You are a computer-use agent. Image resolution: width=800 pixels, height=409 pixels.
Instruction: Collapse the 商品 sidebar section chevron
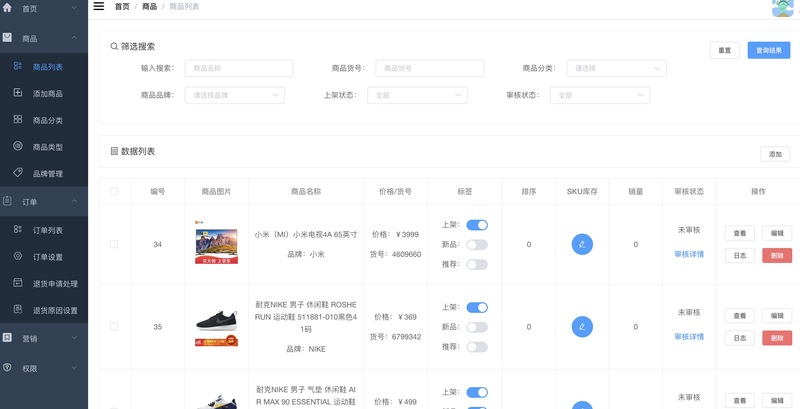tap(74, 38)
